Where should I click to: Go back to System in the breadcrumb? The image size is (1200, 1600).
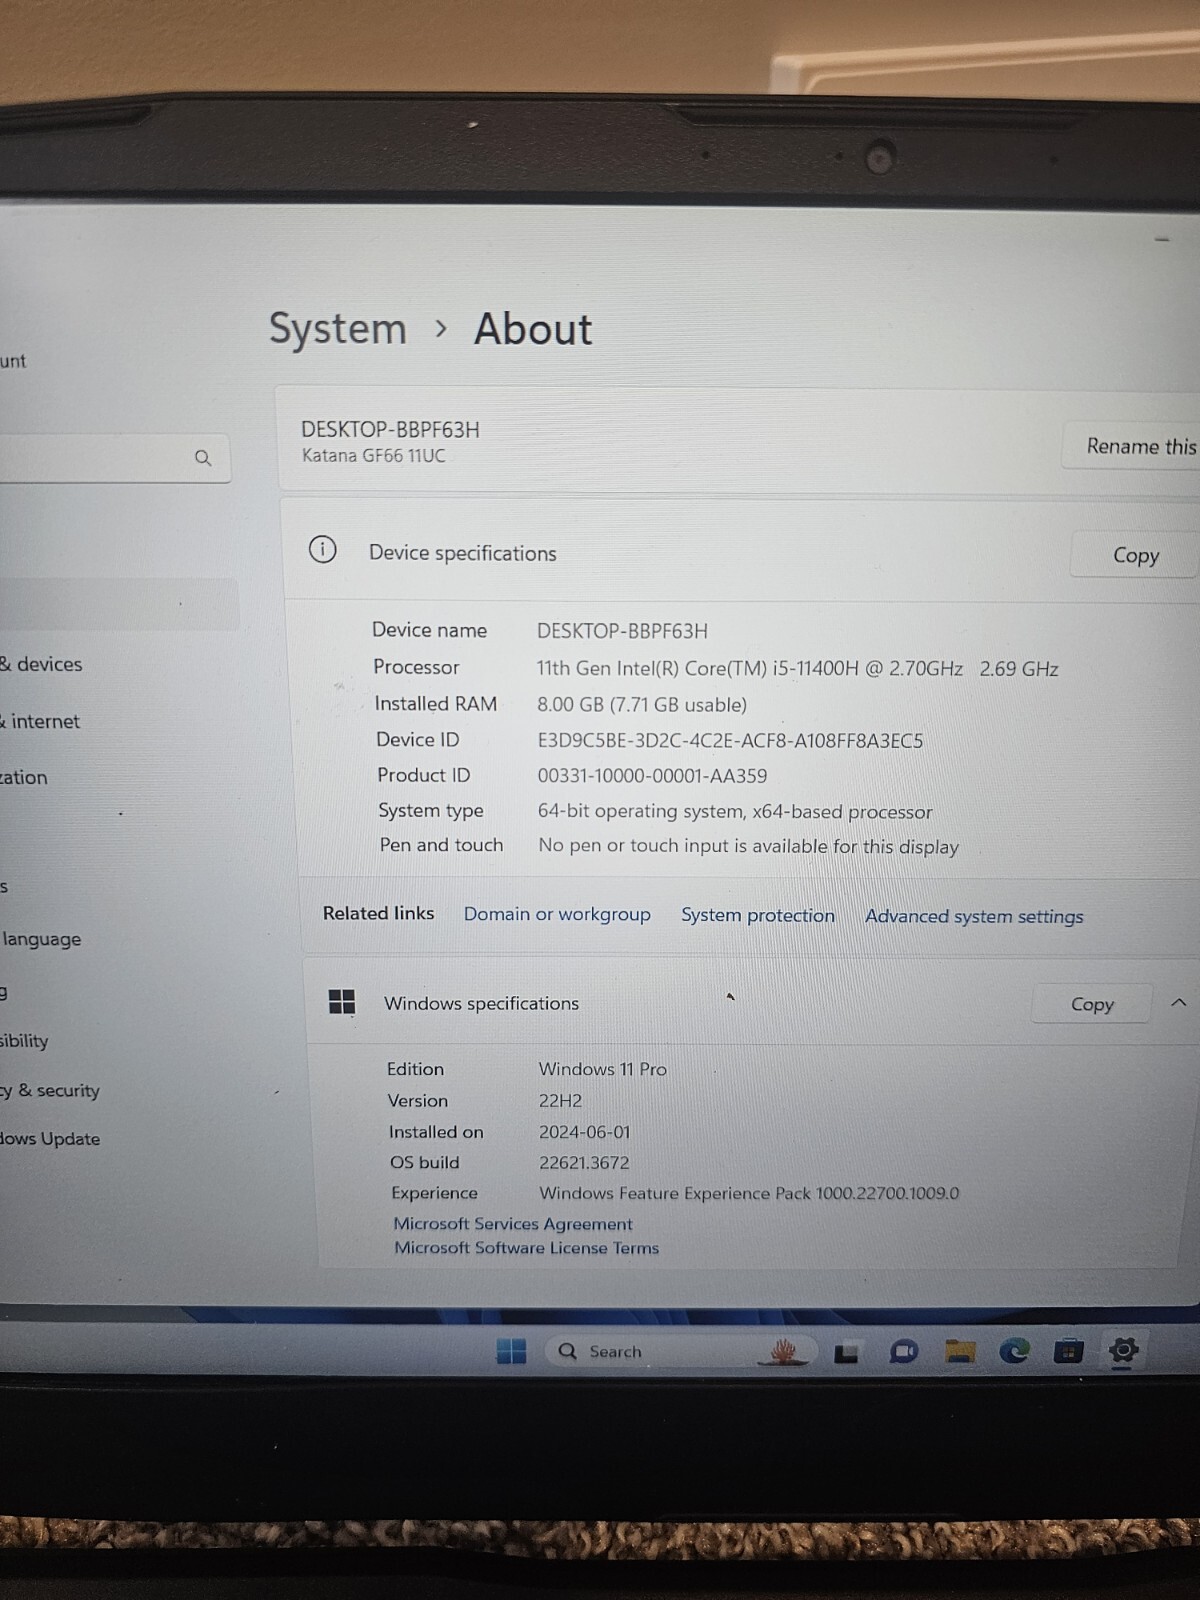coord(338,329)
